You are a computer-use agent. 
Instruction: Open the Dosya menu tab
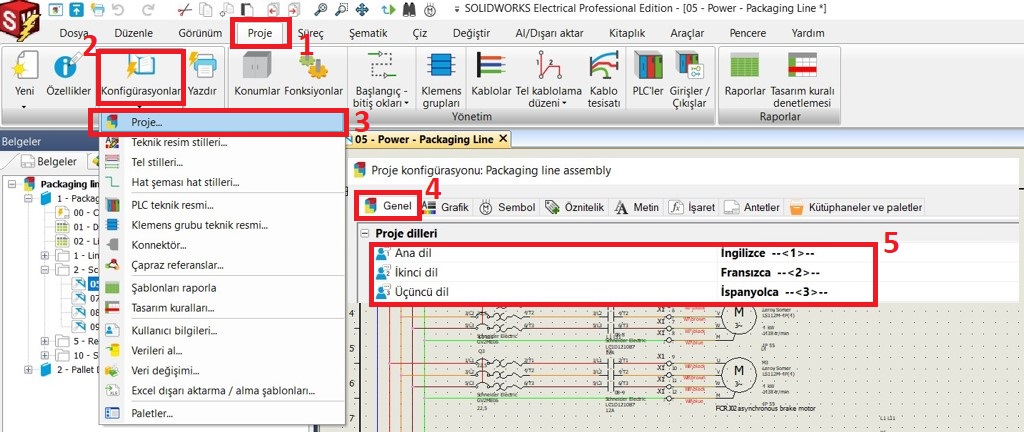74,33
